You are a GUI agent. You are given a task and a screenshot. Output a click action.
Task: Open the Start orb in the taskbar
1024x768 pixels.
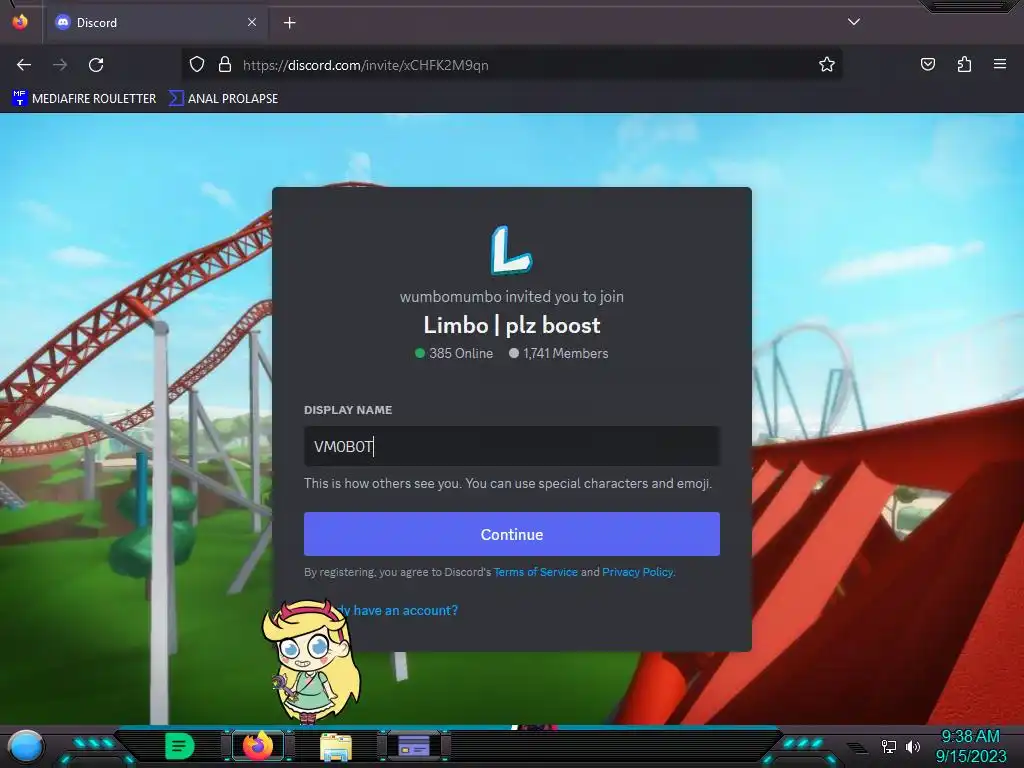tap(26, 747)
